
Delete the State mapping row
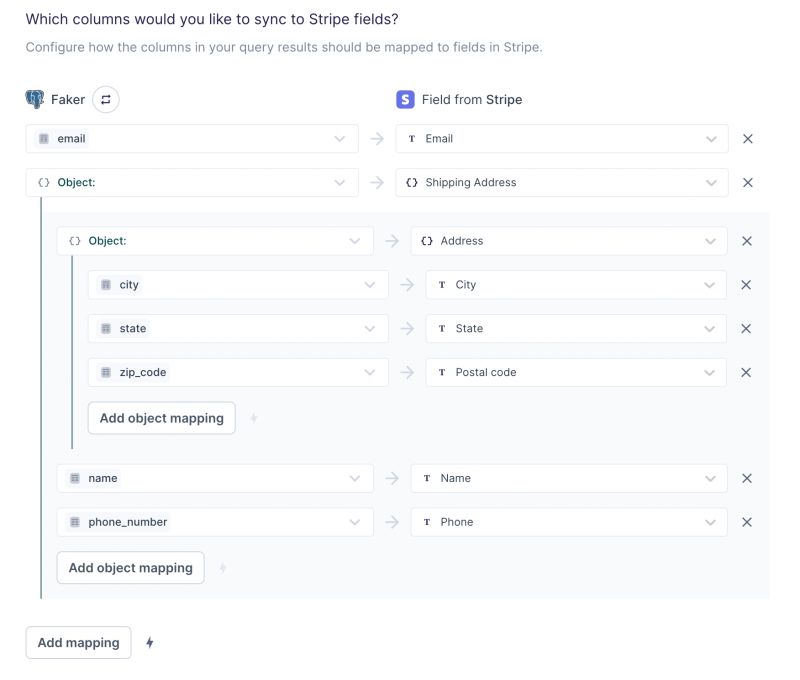[x=745, y=329]
